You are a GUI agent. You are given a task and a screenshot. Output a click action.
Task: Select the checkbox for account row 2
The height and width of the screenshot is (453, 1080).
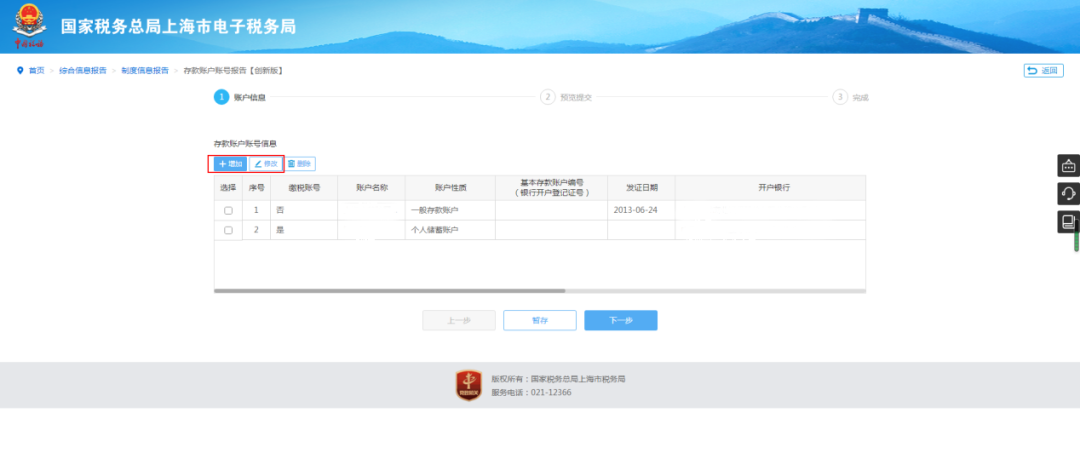click(228, 230)
